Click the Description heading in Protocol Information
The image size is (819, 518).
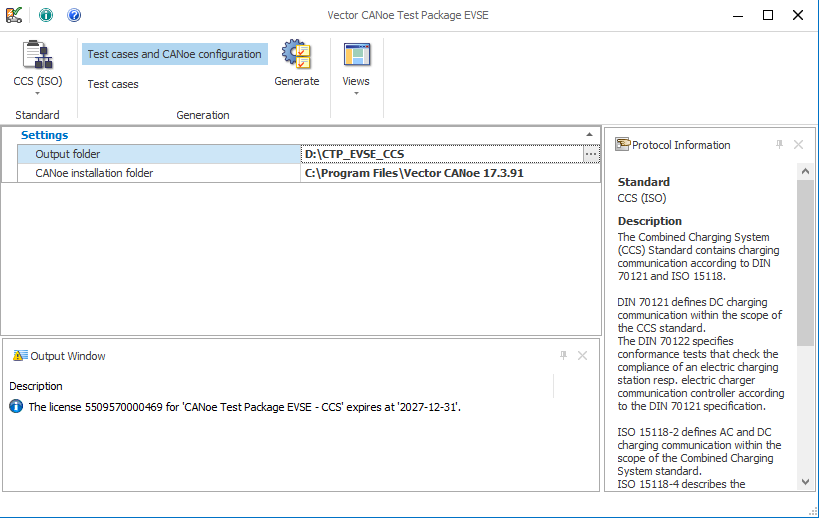click(650, 221)
